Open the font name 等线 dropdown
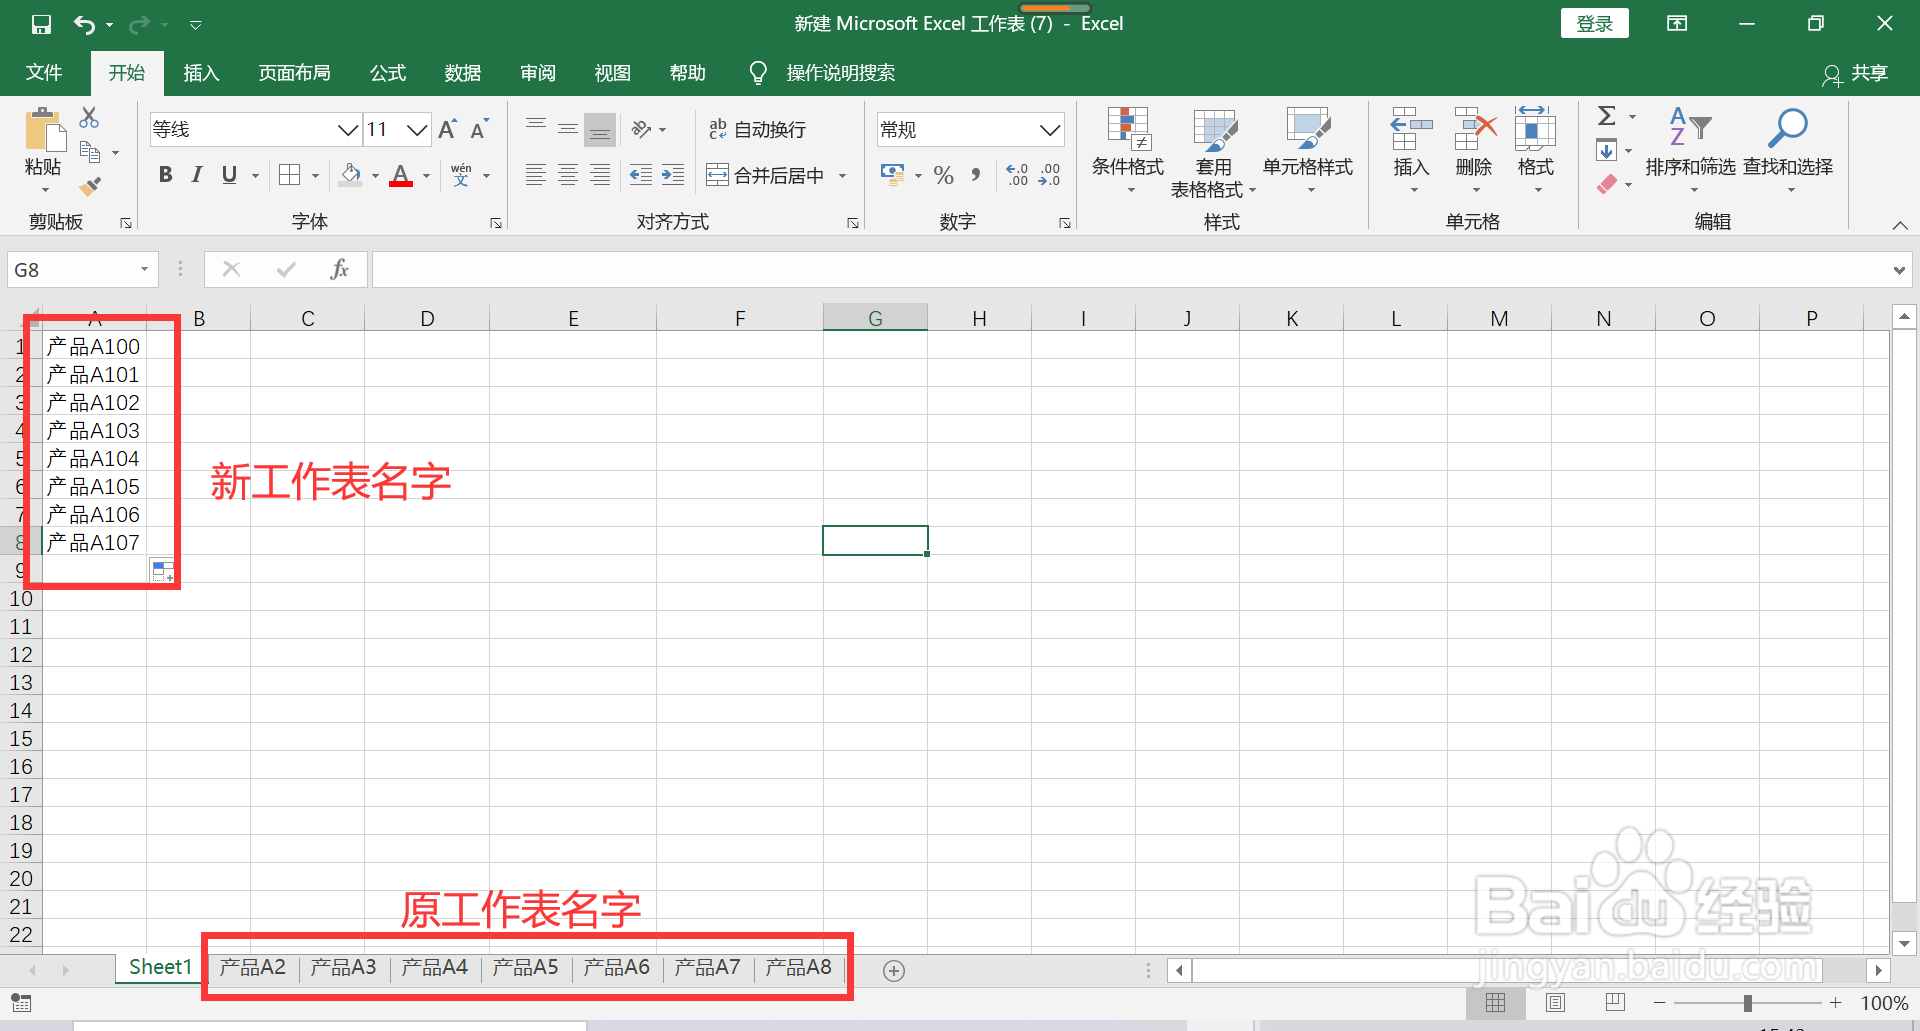The width and height of the screenshot is (1920, 1031). click(348, 130)
